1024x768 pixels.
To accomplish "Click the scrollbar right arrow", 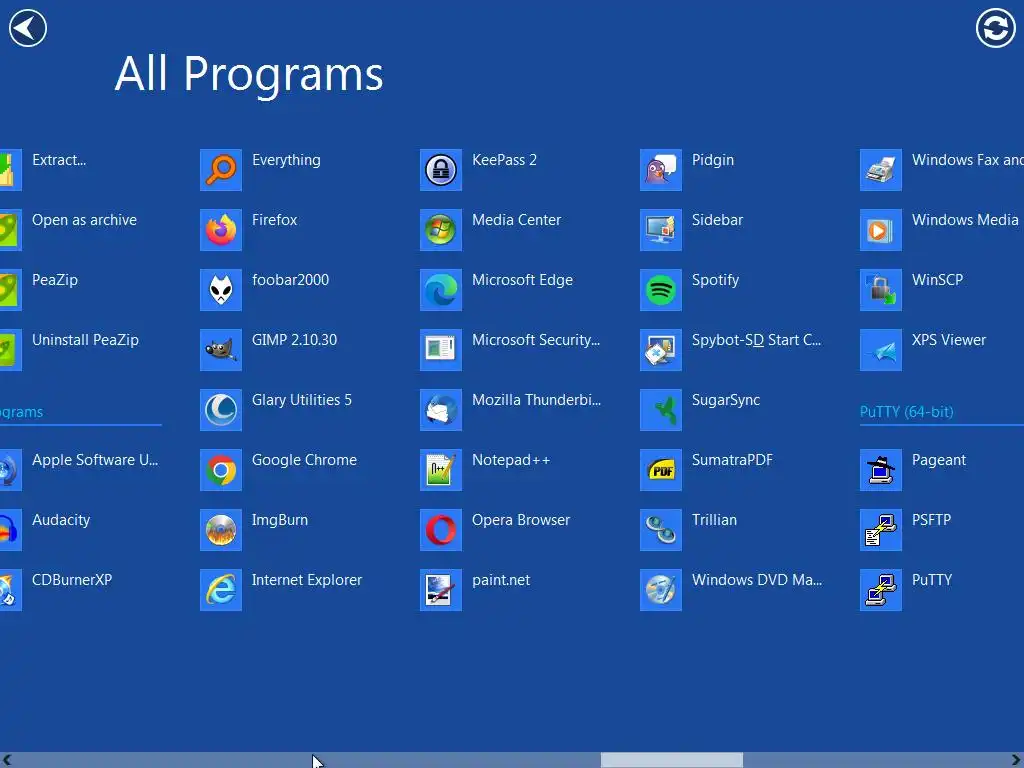I will pos(1016,760).
